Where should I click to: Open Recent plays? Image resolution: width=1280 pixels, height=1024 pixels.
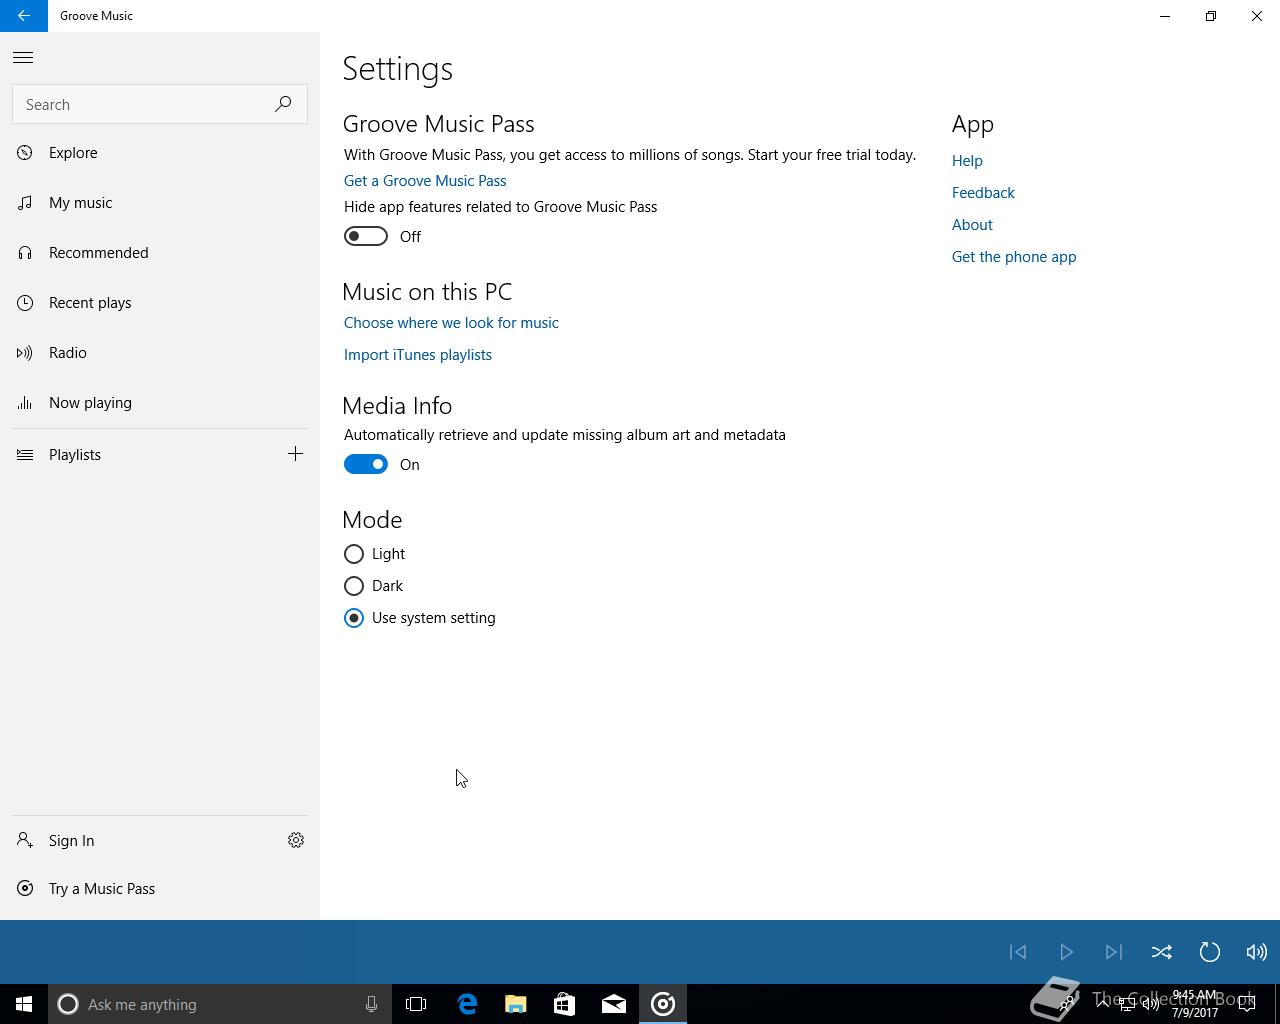click(160, 303)
